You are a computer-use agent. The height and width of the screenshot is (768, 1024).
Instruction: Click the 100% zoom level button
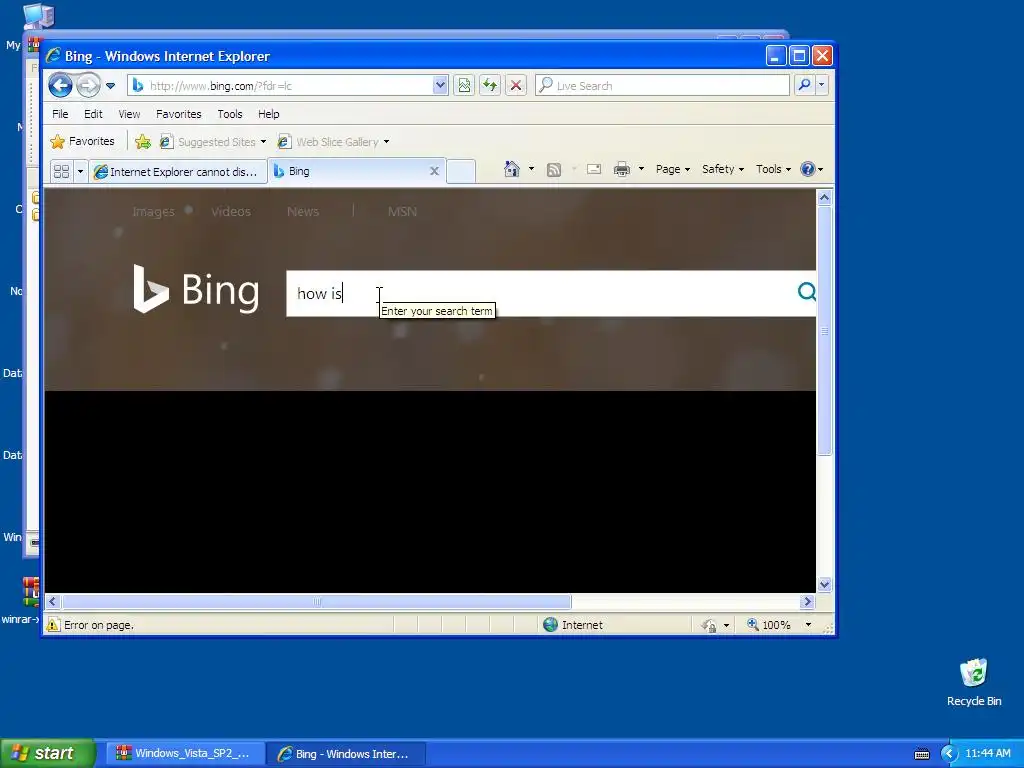(769, 625)
